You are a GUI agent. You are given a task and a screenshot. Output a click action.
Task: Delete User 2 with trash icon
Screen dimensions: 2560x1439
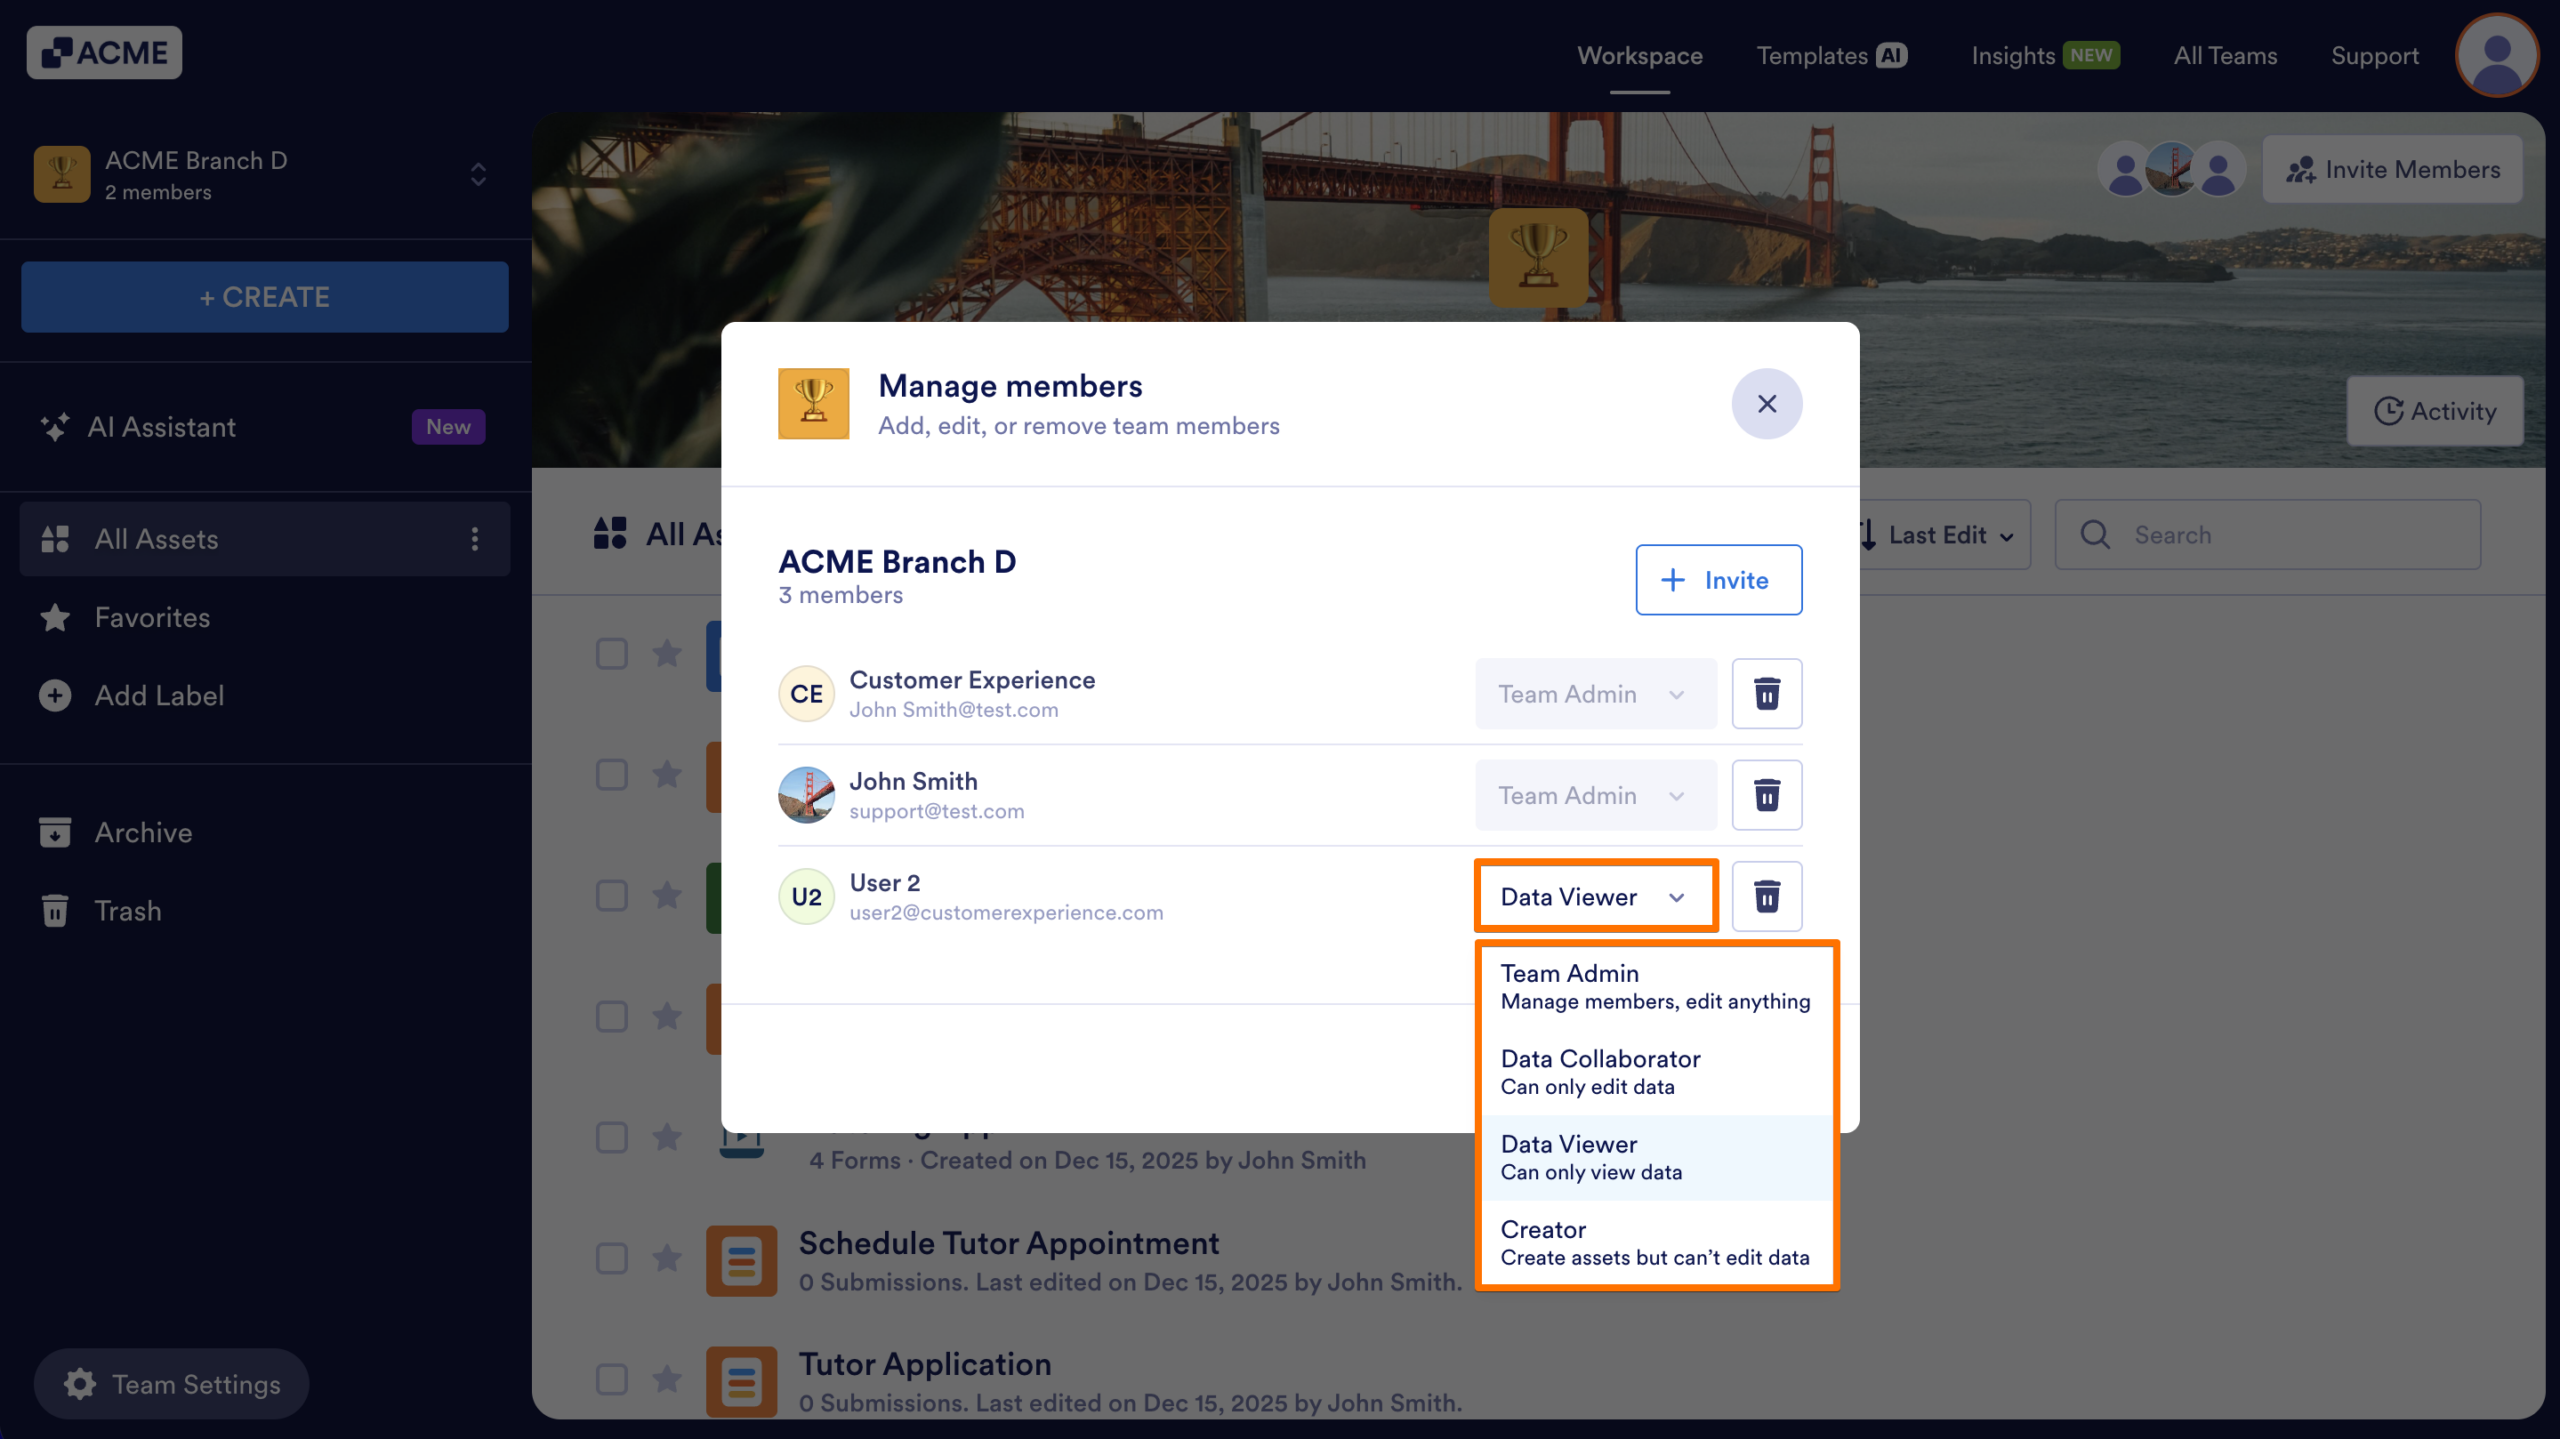point(1766,896)
